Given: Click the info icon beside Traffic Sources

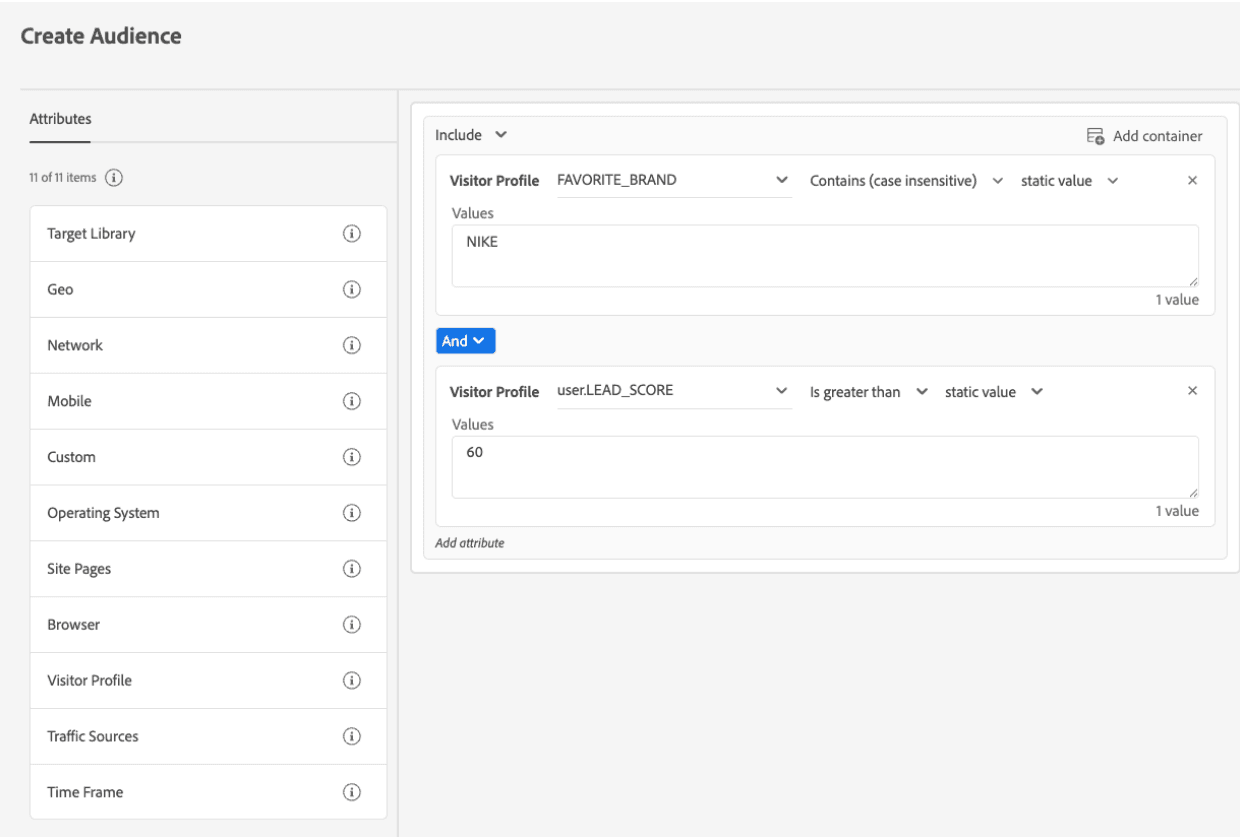Looking at the screenshot, I should point(351,736).
